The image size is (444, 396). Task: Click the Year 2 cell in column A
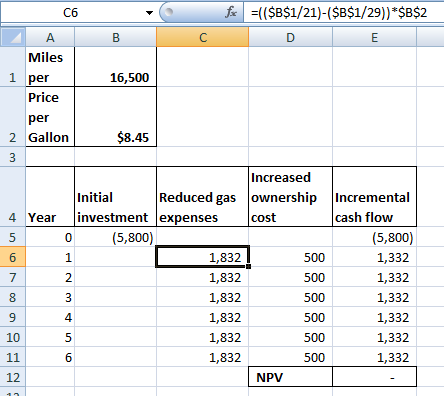click(x=50, y=277)
